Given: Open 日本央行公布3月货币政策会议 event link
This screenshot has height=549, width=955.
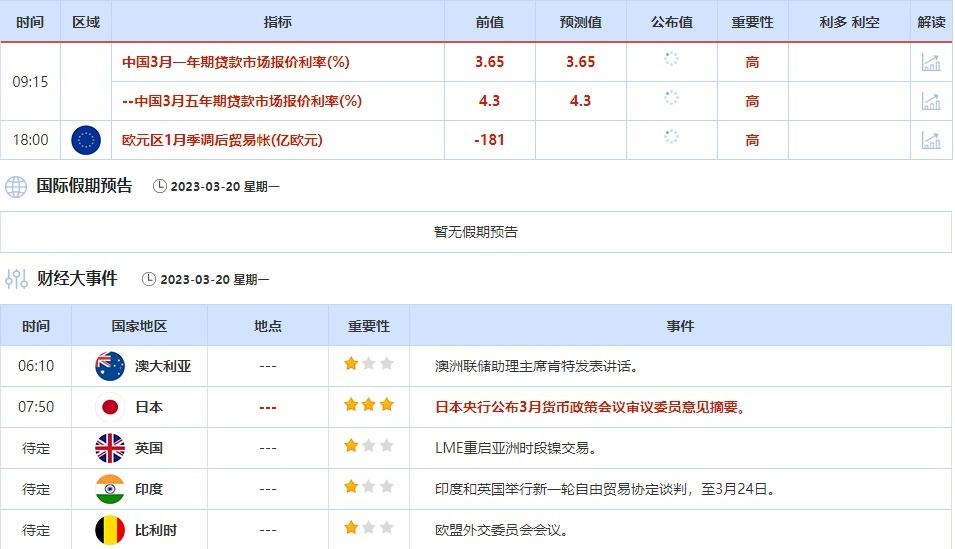Looking at the screenshot, I should (591, 407).
